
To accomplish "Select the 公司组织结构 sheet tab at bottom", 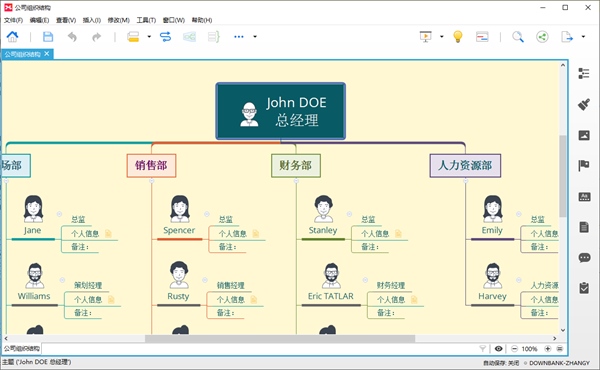I will point(22,349).
